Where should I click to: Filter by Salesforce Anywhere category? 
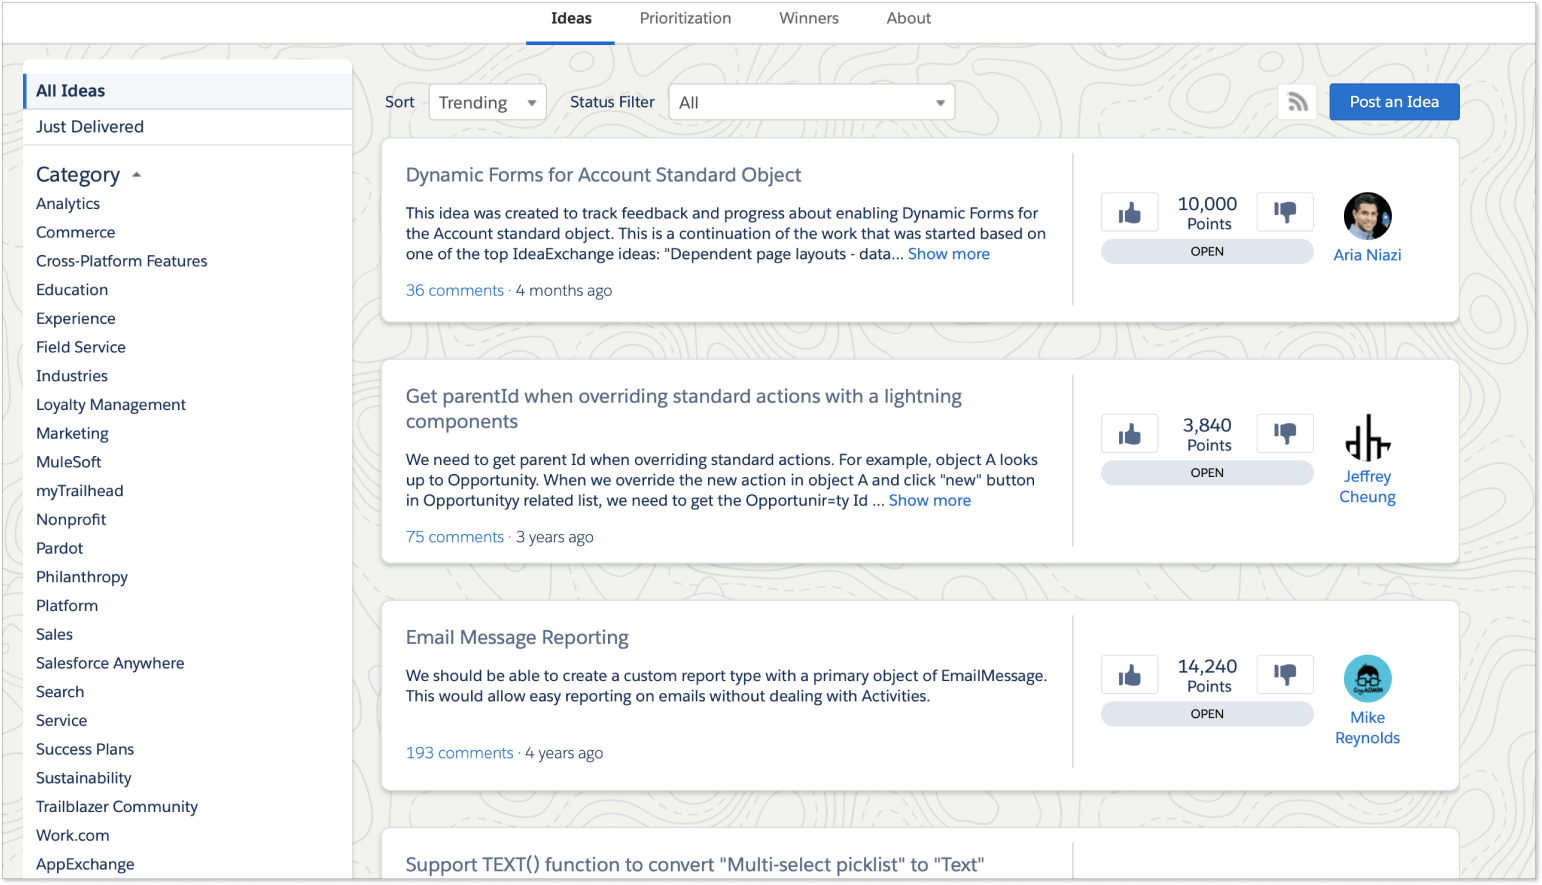click(x=110, y=663)
